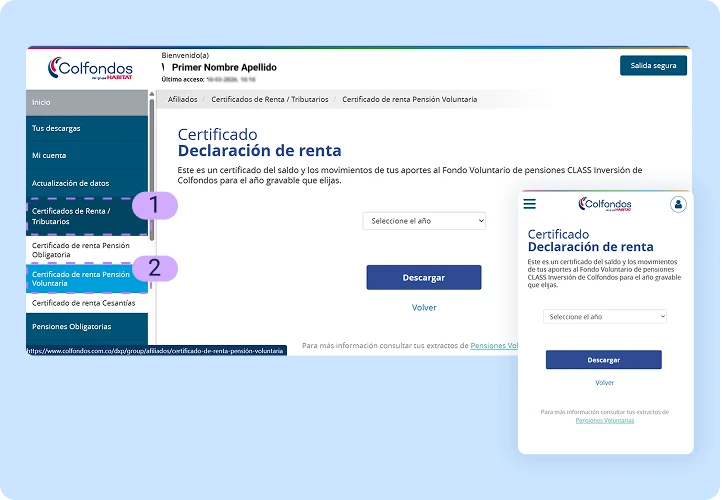
Task: Click Certificados de Renta / Tributarios breadcrumb
Action: point(270,99)
